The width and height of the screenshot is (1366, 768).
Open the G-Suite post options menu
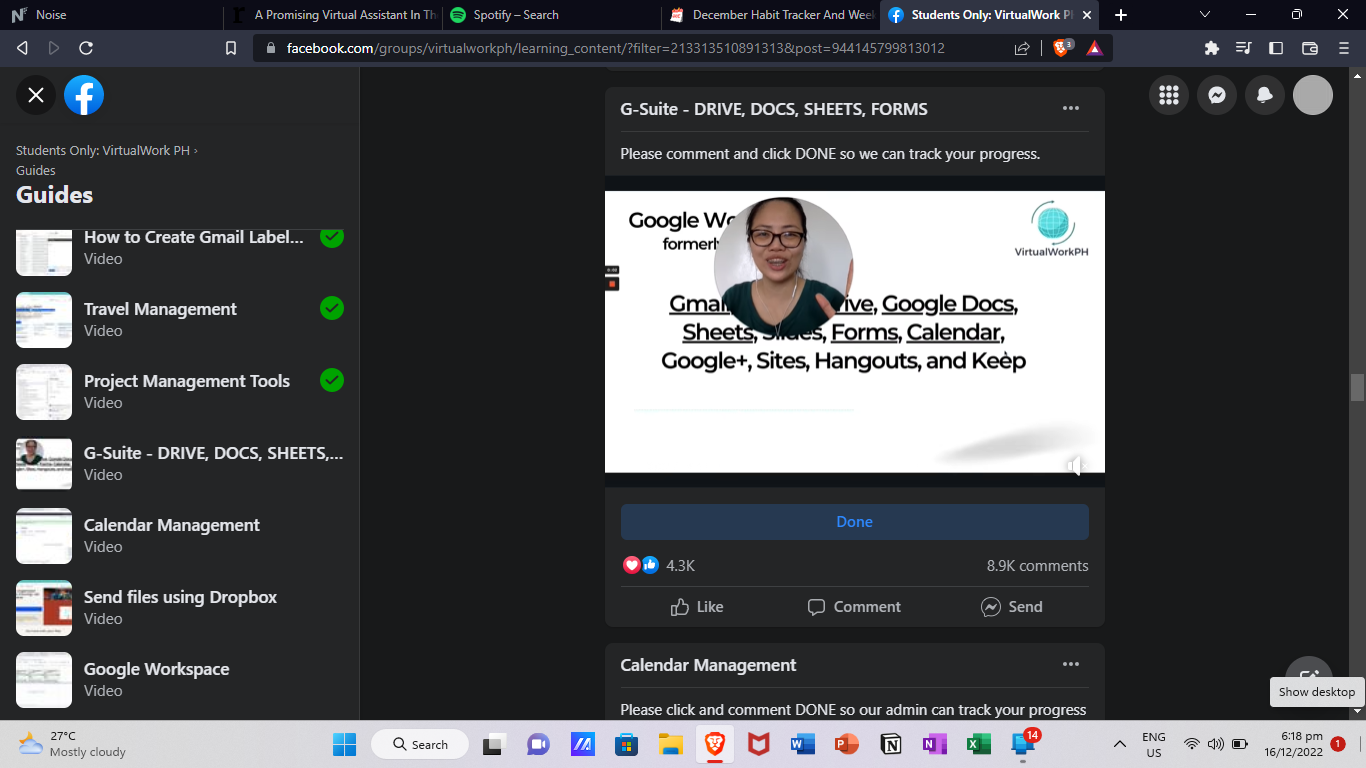click(x=1071, y=108)
